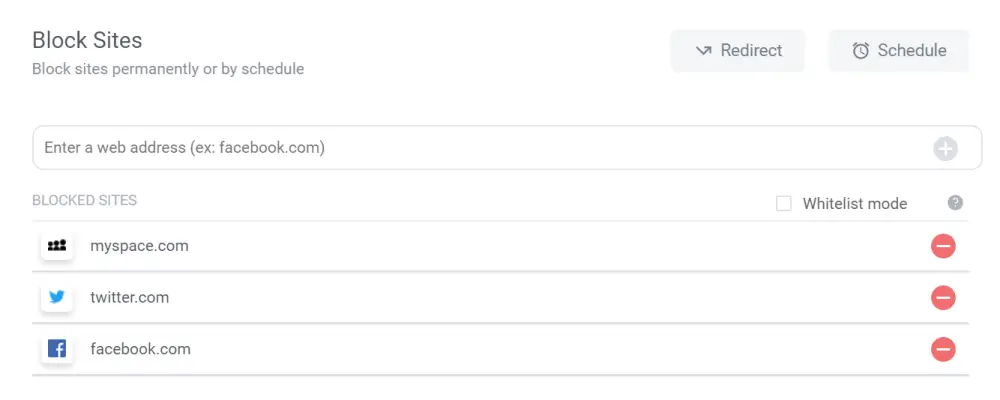The height and width of the screenshot is (400, 1000).
Task: Click the Redirect button
Action: point(737,50)
